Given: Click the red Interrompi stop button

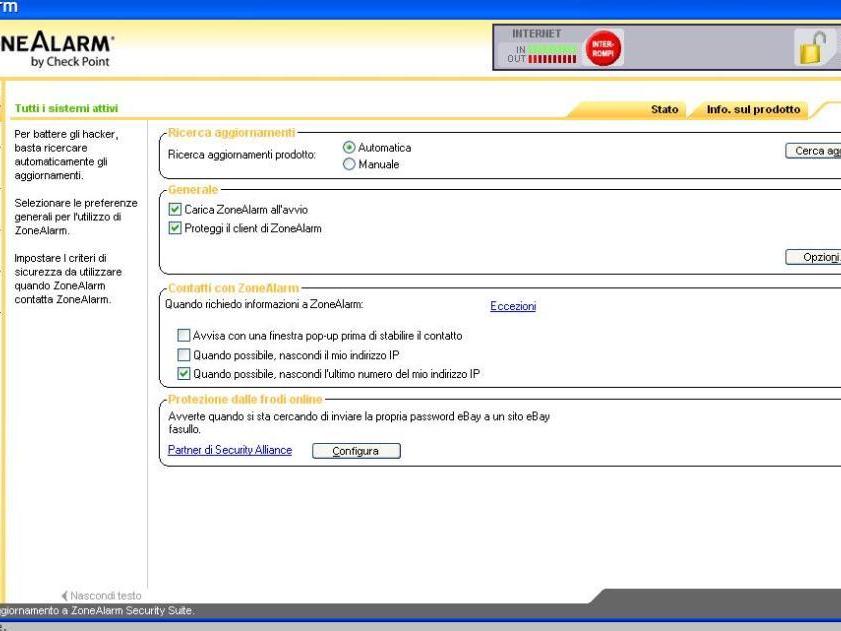Looking at the screenshot, I should [603, 48].
